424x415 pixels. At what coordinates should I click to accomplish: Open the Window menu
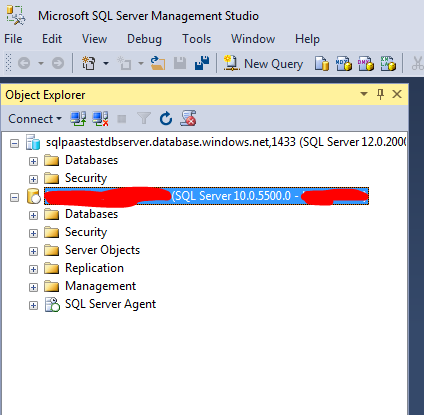(253, 39)
